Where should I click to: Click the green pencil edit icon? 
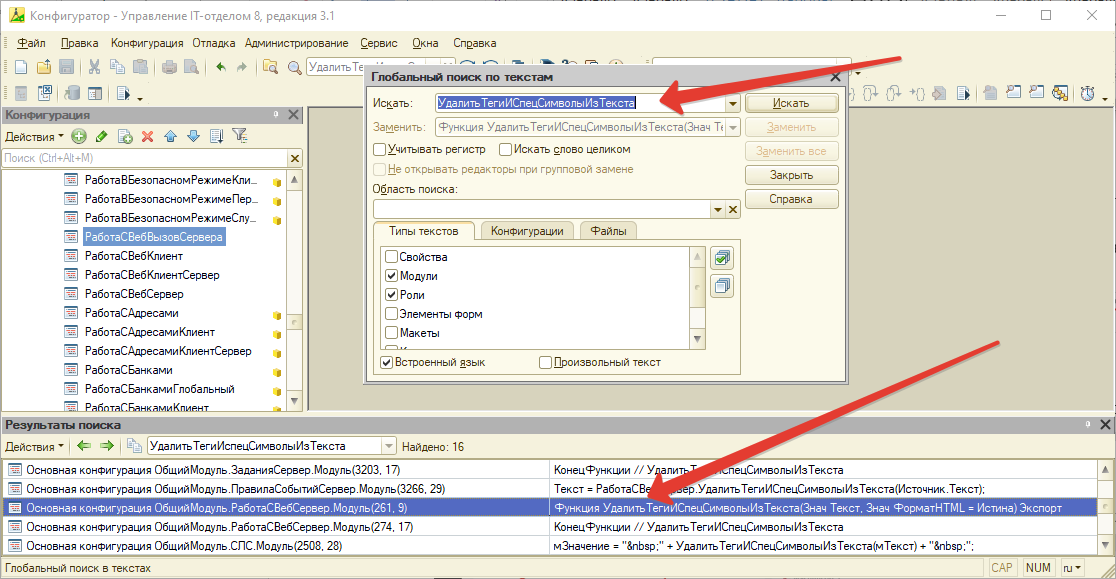point(101,136)
